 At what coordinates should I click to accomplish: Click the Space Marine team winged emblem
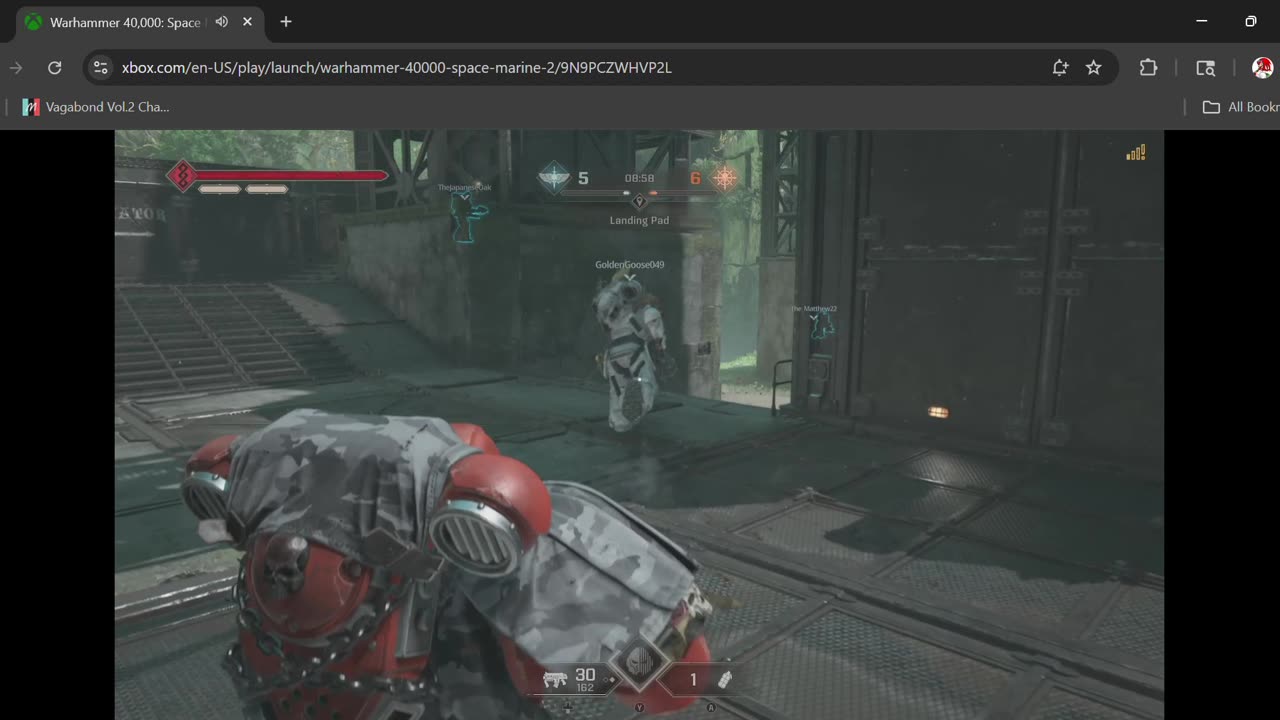tap(553, 178)
